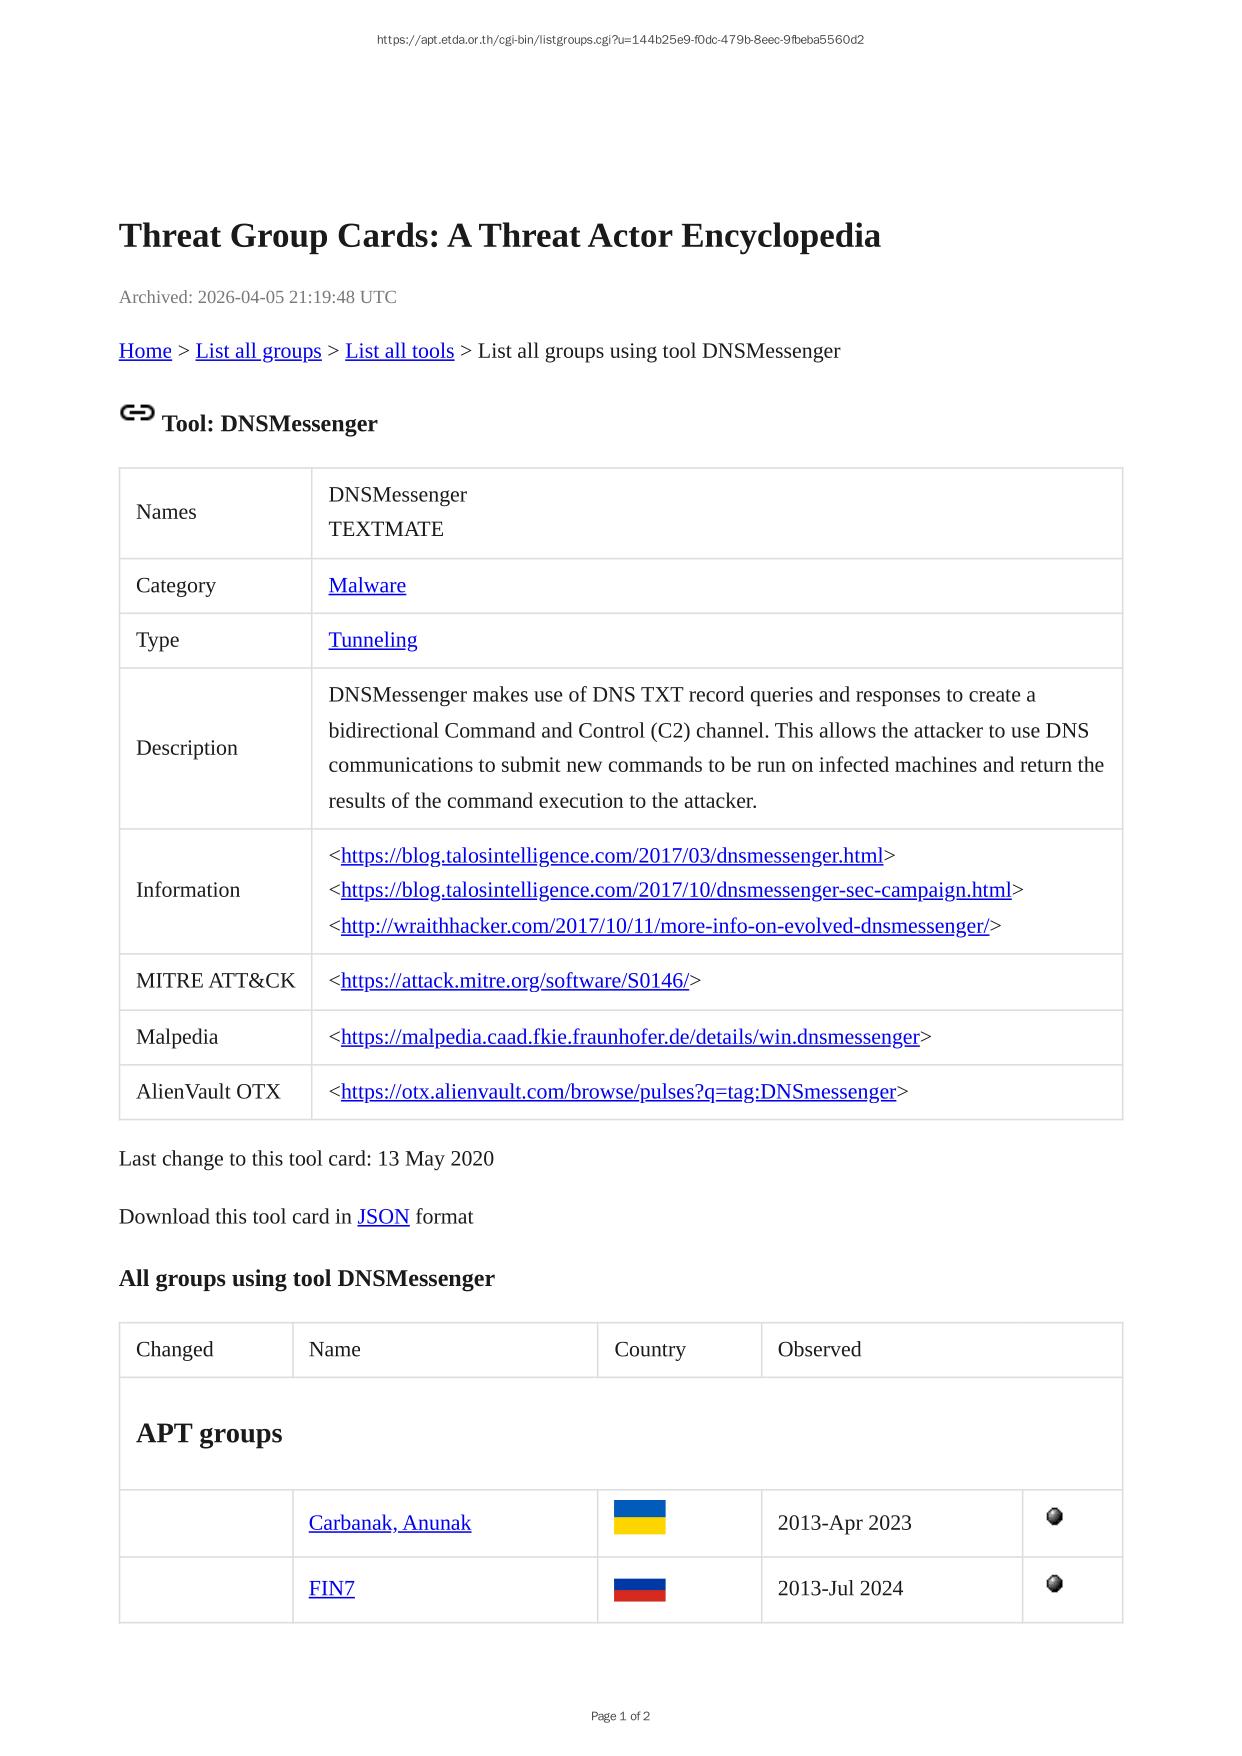Click the Ukraine flag icon for Carbanak
The image size is (1242, 1756).
click(639, 1517)
